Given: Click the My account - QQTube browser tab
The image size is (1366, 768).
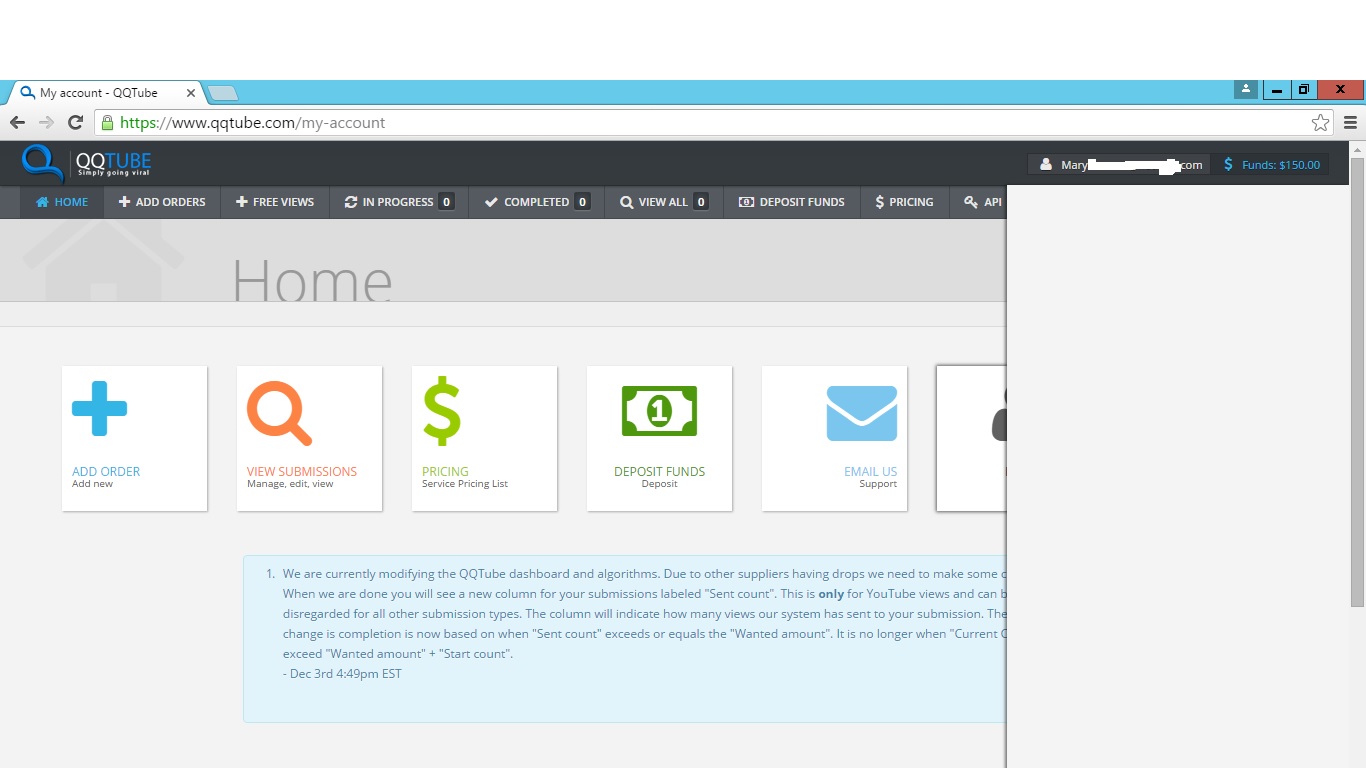Looking at the screenshot, I should pyautogui.click(x=105, y=93).
